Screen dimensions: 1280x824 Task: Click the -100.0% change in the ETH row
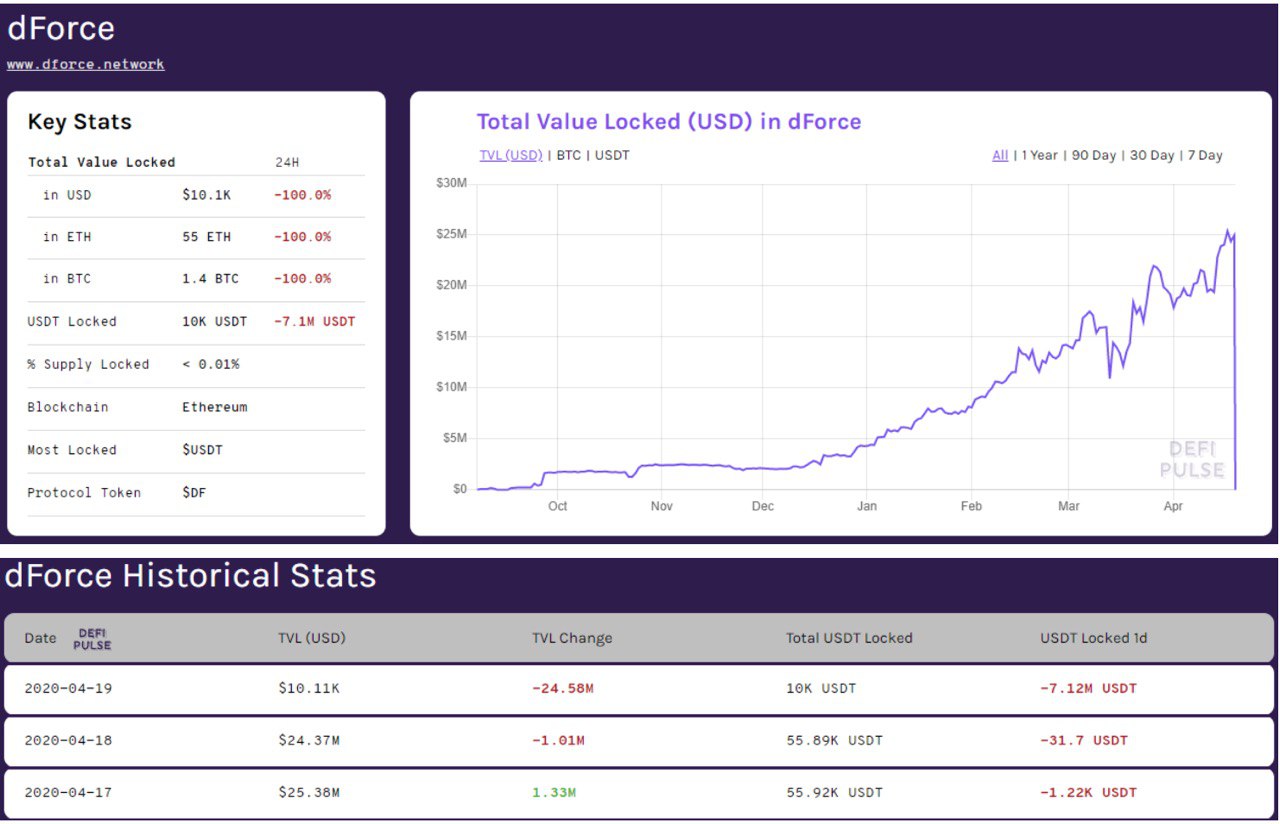tap(303, 237)
